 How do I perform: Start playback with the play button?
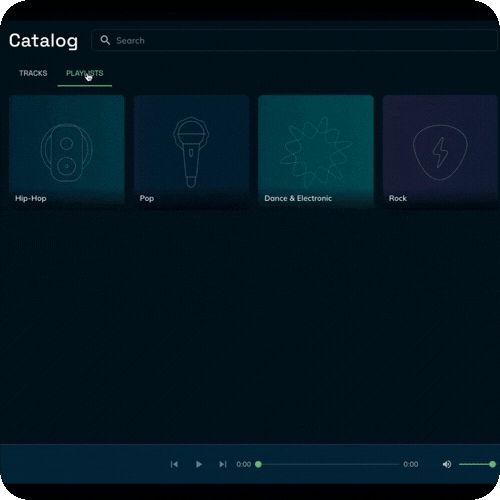pyautogui.click(x=199, y=464)
